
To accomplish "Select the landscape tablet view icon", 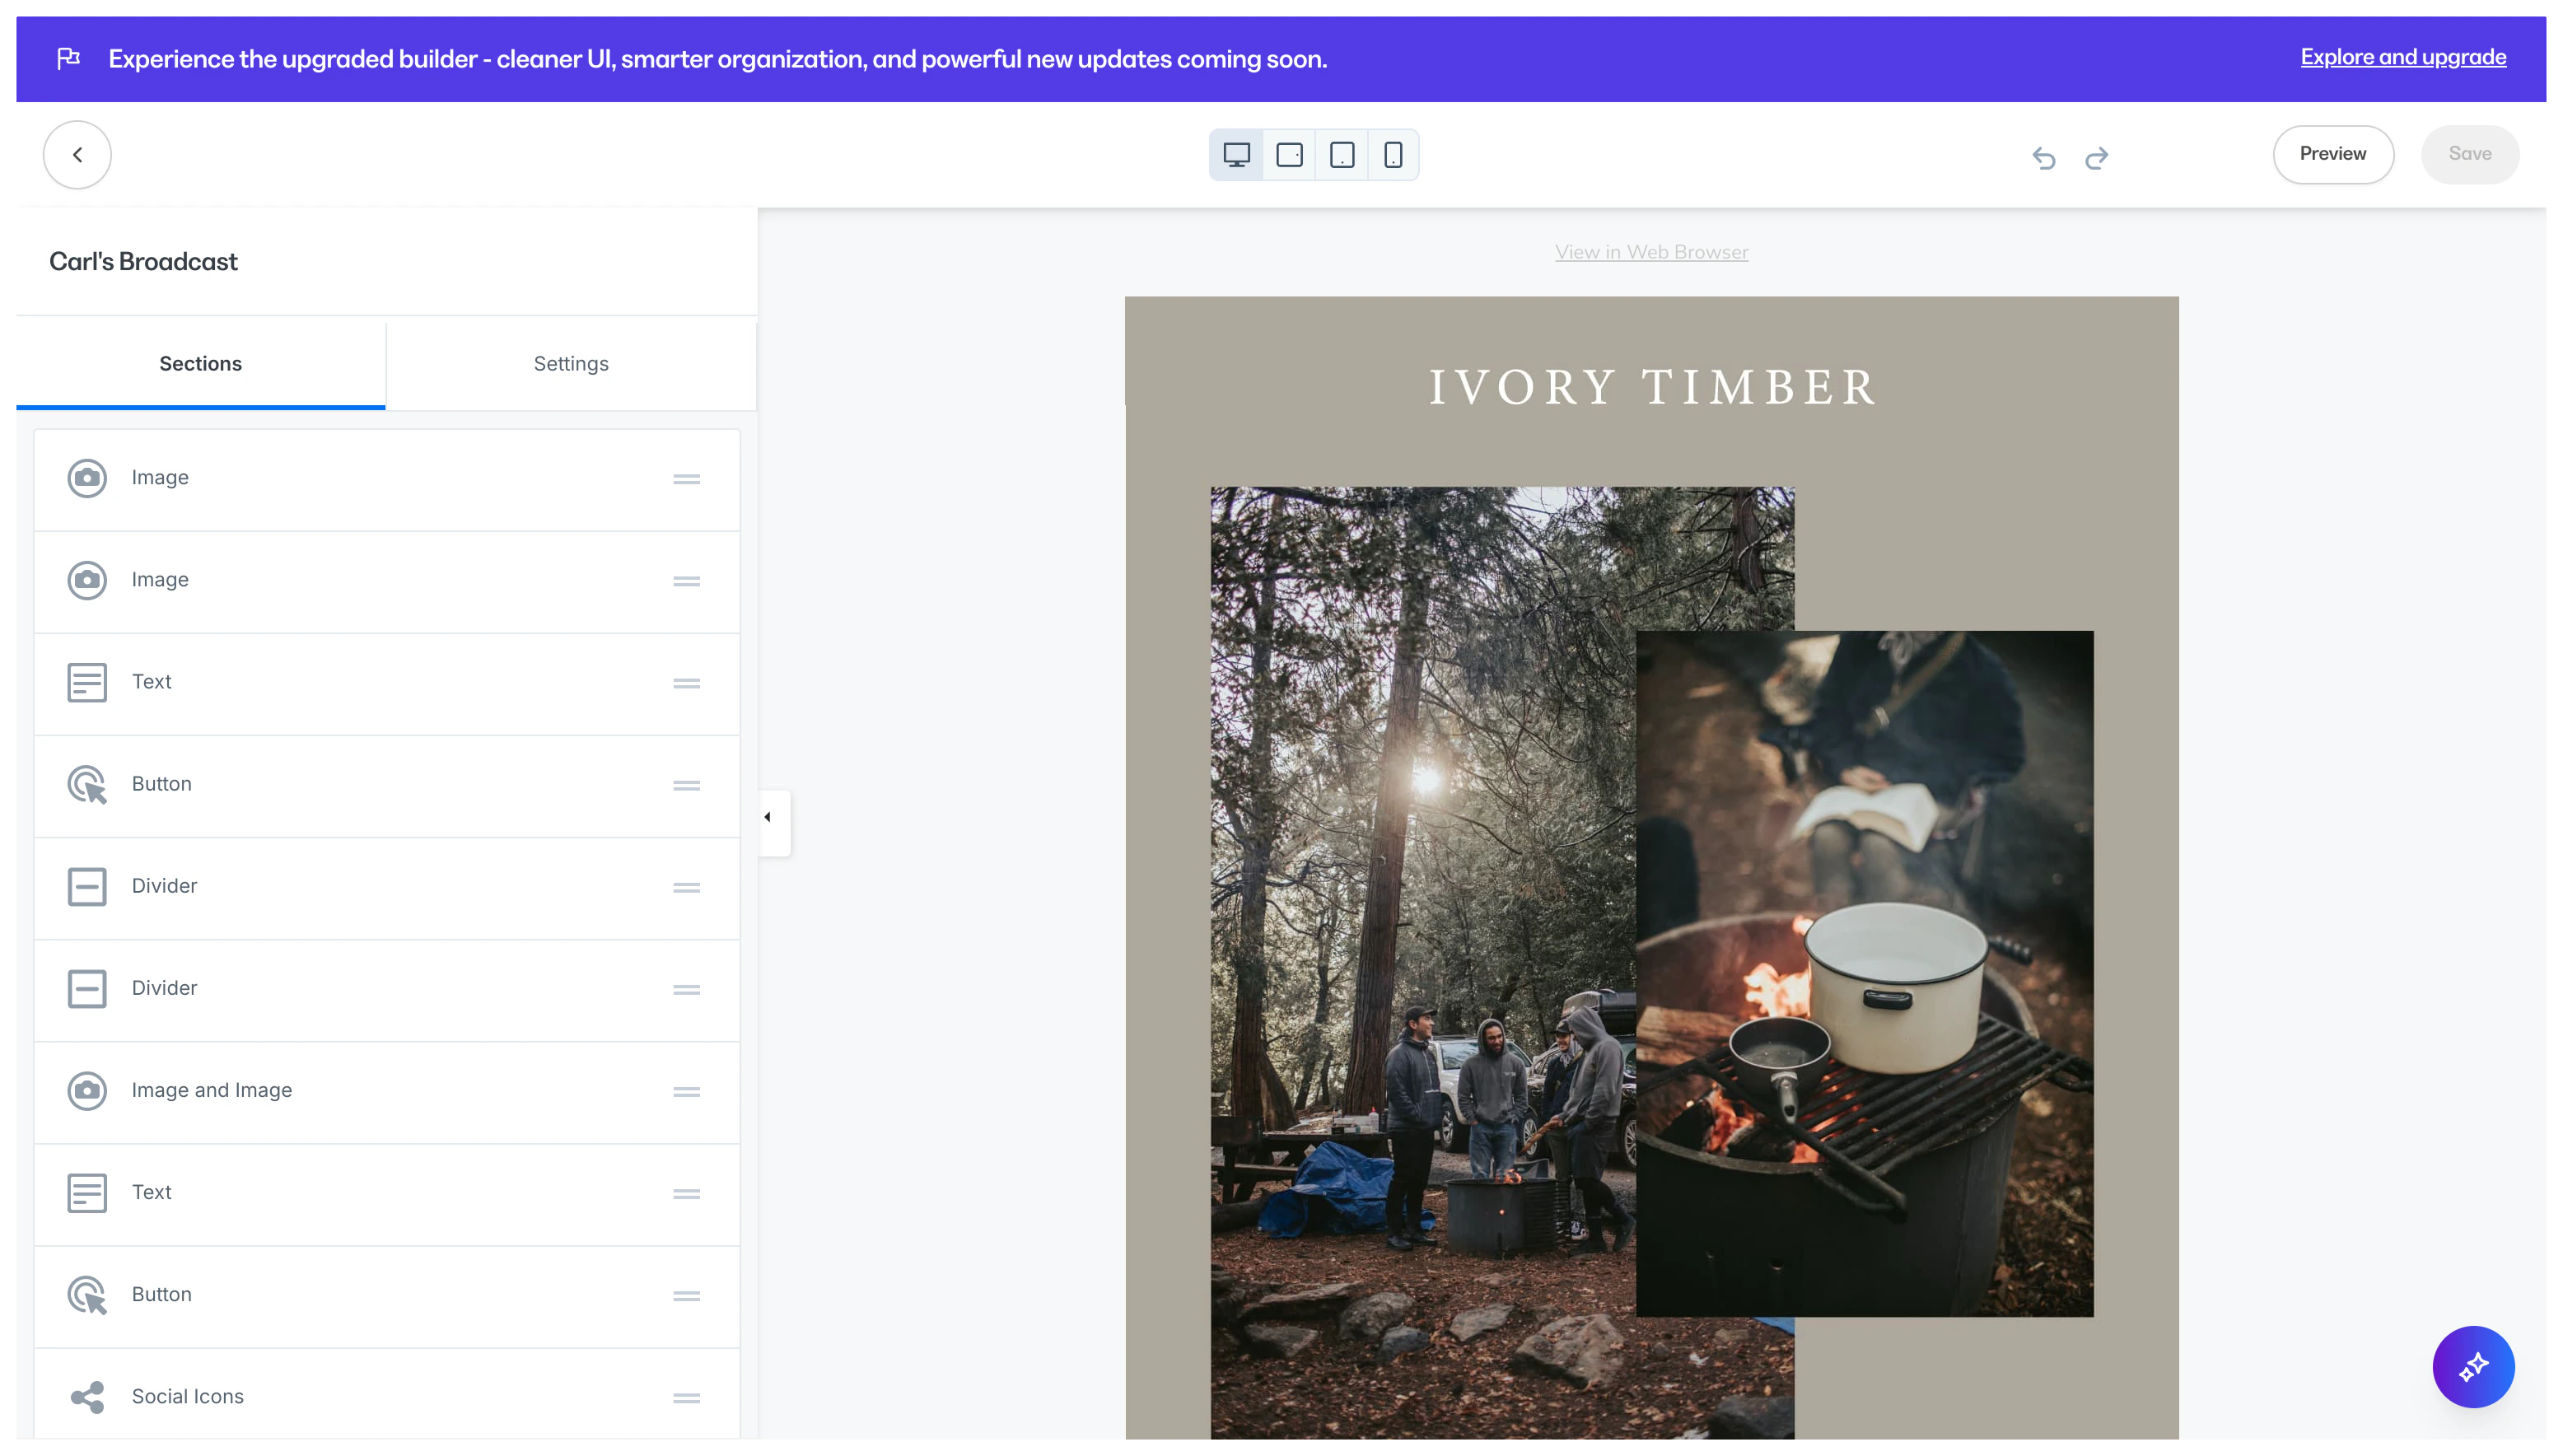I will click(1289, 155).
